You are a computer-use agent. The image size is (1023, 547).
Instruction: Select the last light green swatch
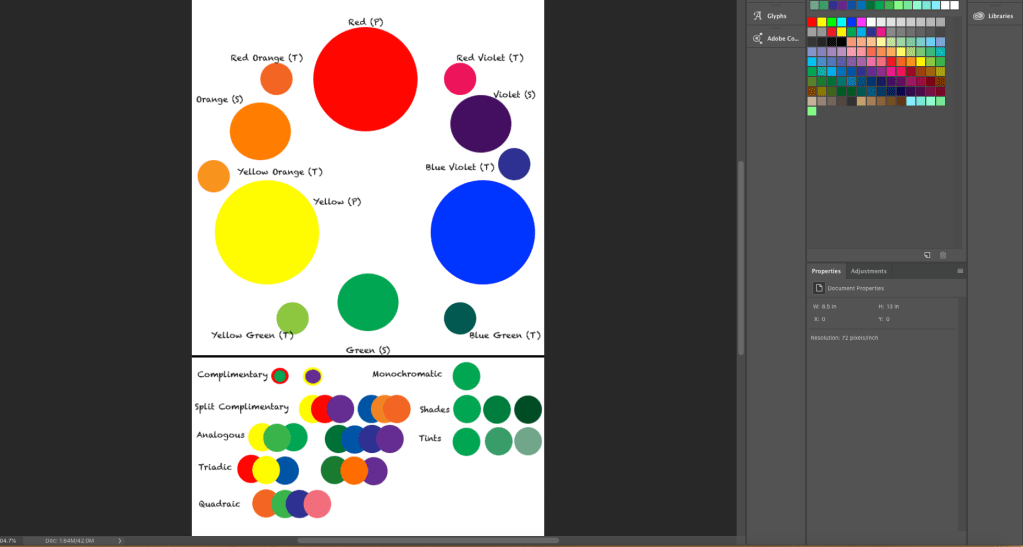pyautogui.click(x=812, y=111)
